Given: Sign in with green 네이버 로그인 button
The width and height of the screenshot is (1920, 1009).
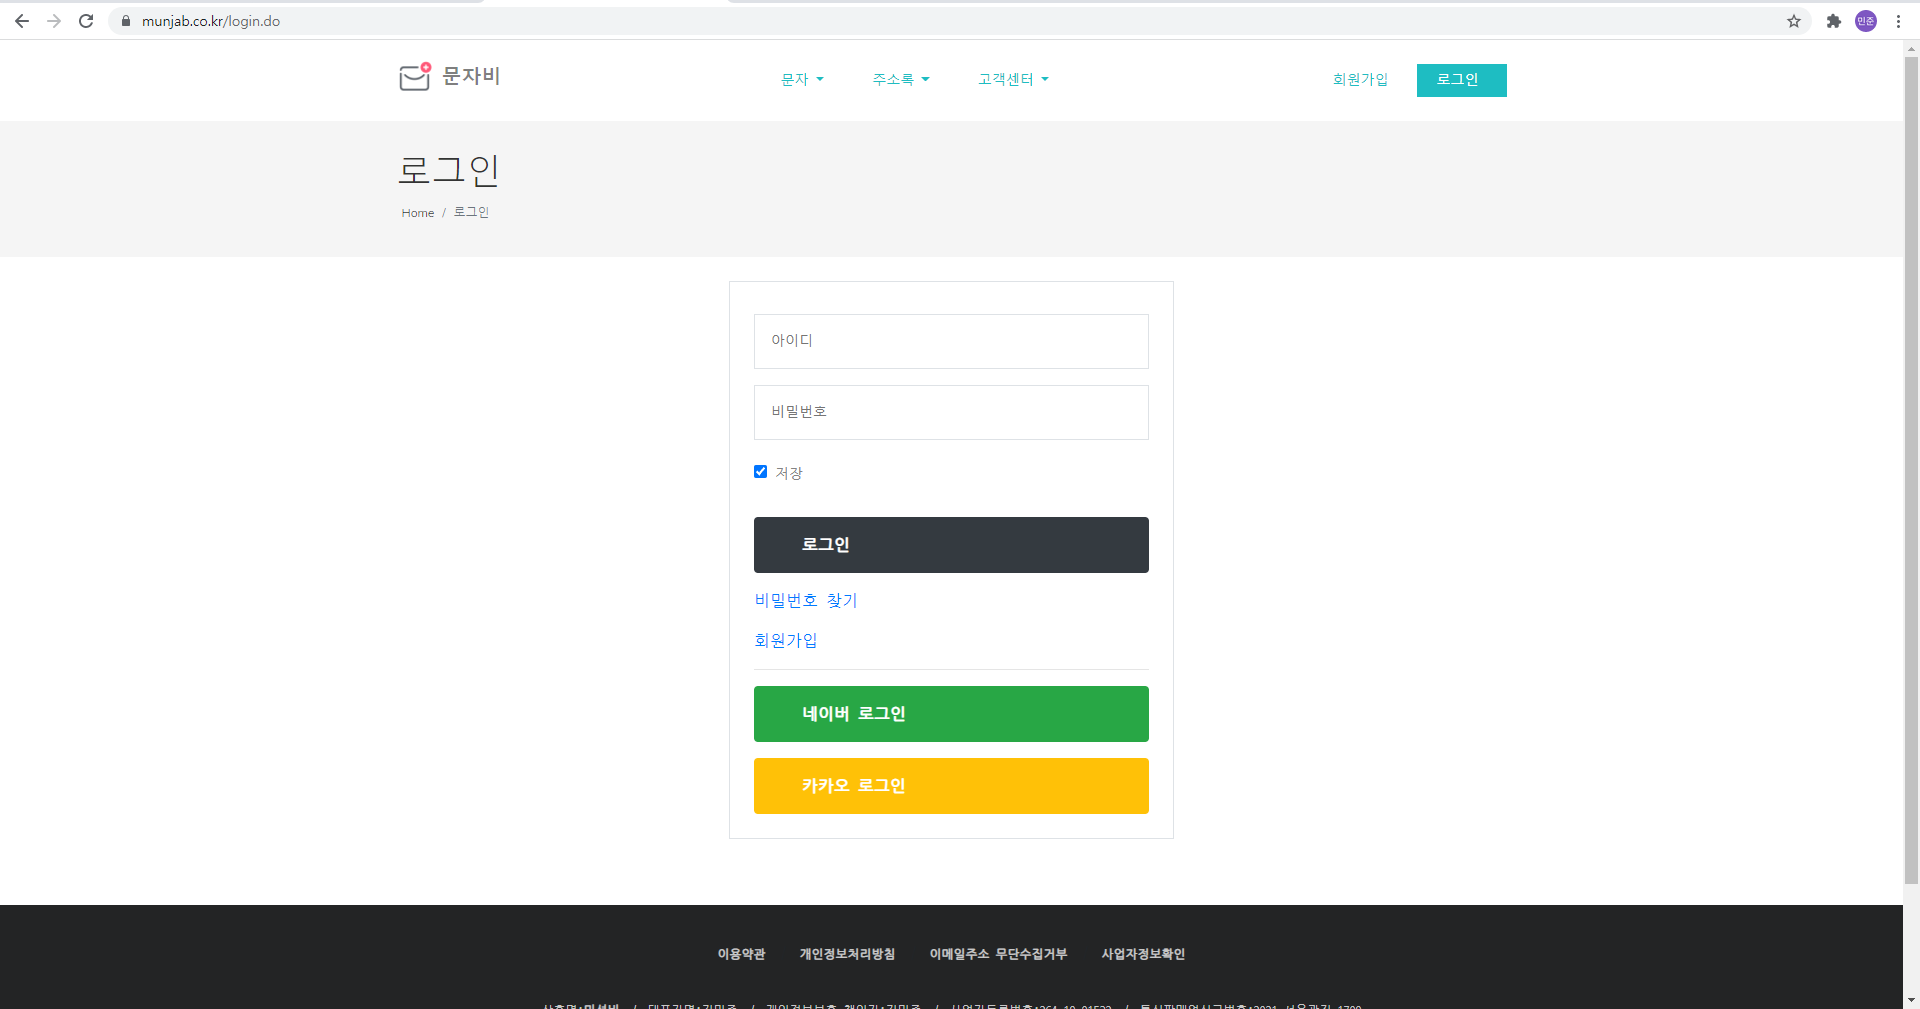Looking at the screenshot, I should pyautogui.click(x=950, y=714).
